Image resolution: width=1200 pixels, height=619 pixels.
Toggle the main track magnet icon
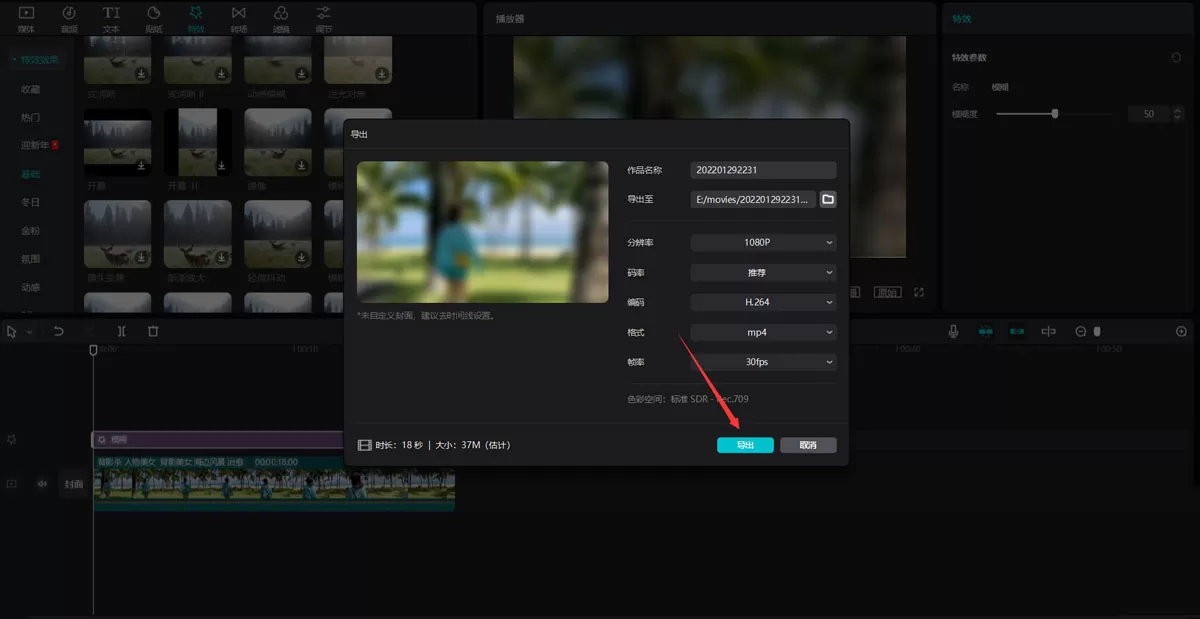pos(985,331)
